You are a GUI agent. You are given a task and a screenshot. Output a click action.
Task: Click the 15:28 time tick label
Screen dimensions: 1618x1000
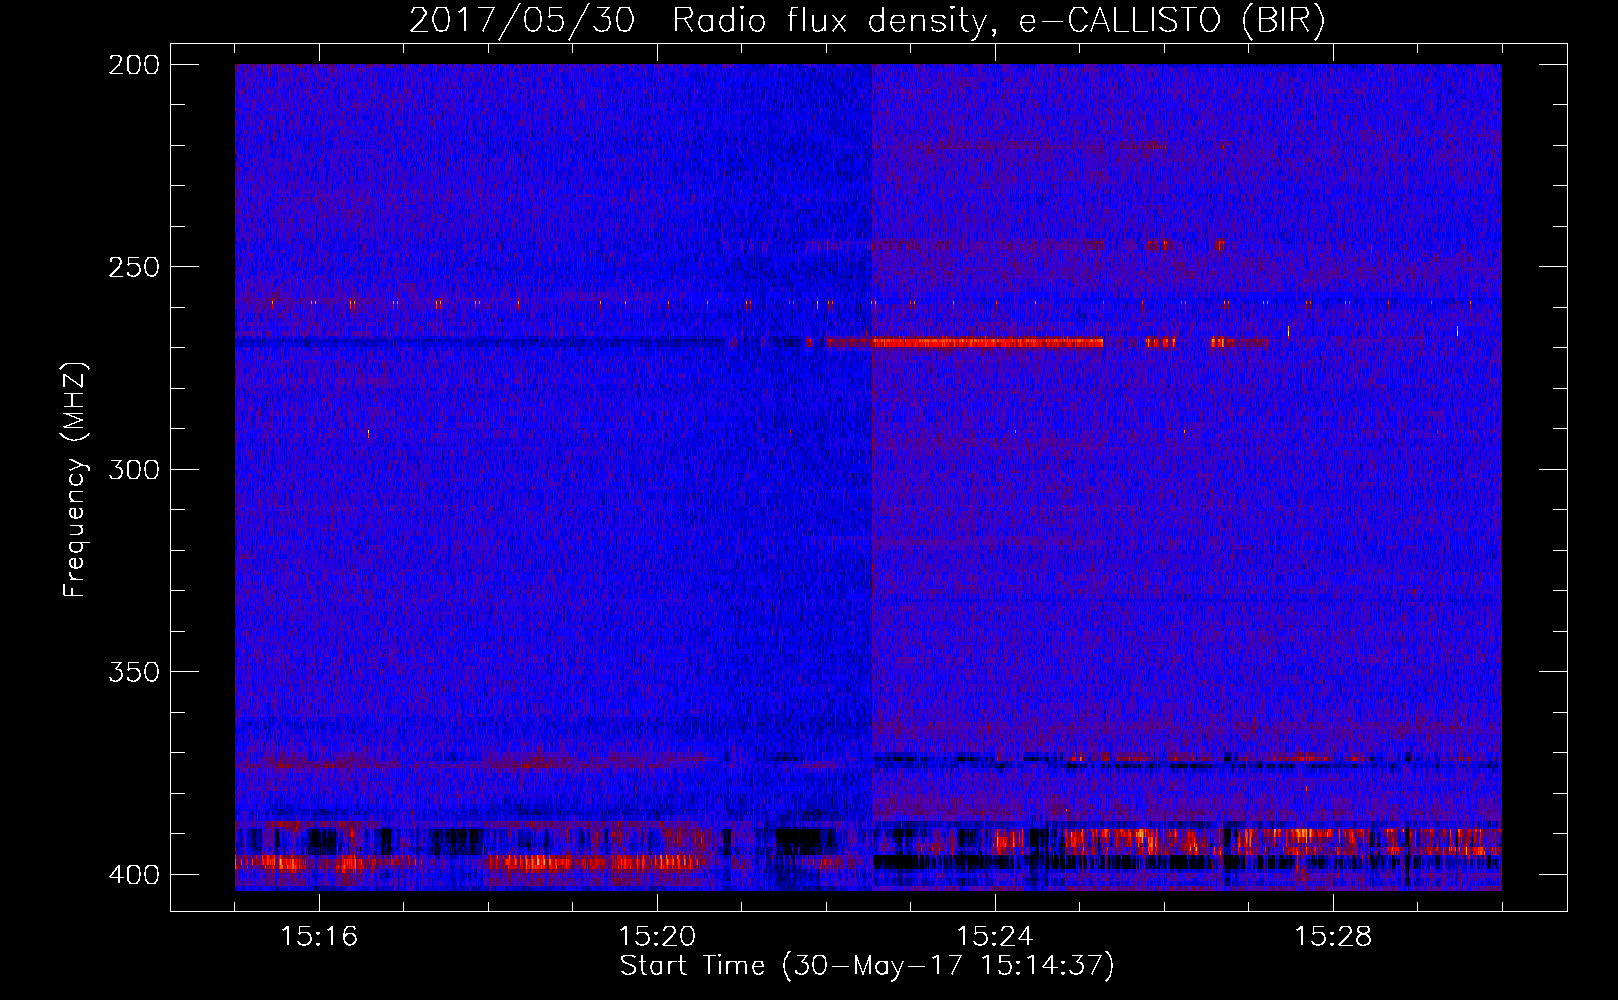pyautogui.click(x=1333, y=936)
